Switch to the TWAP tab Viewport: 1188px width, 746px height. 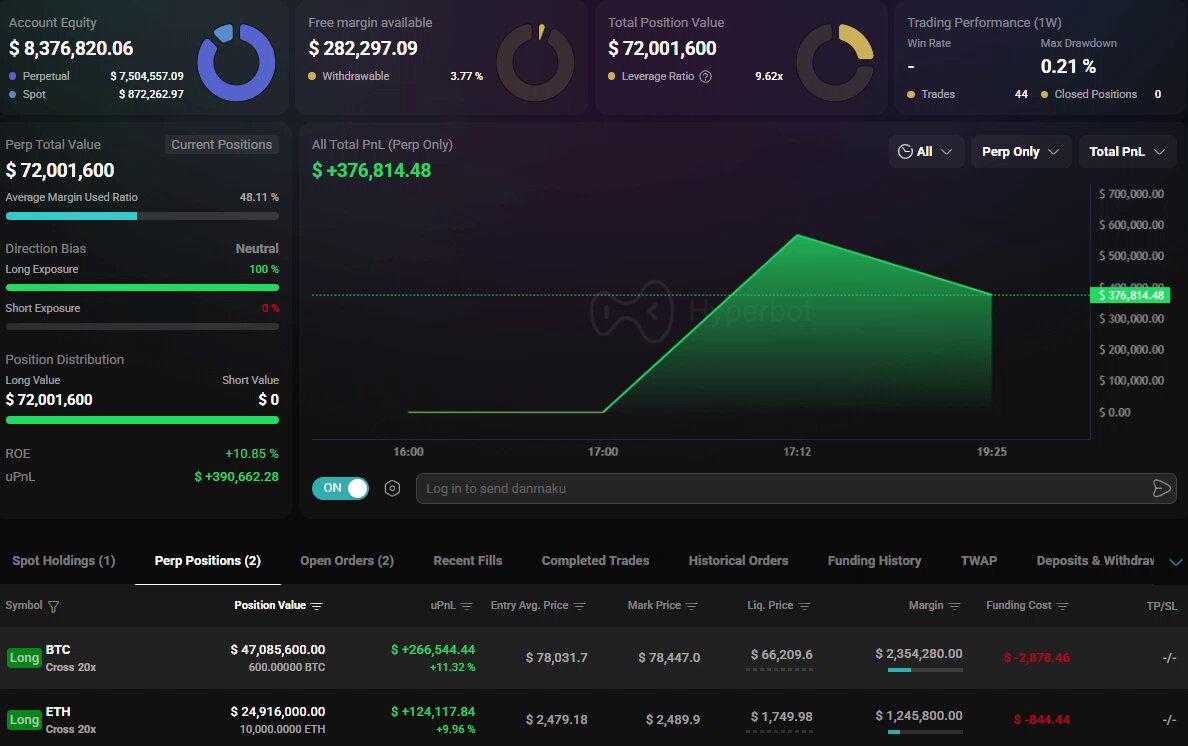click(979, 560)
